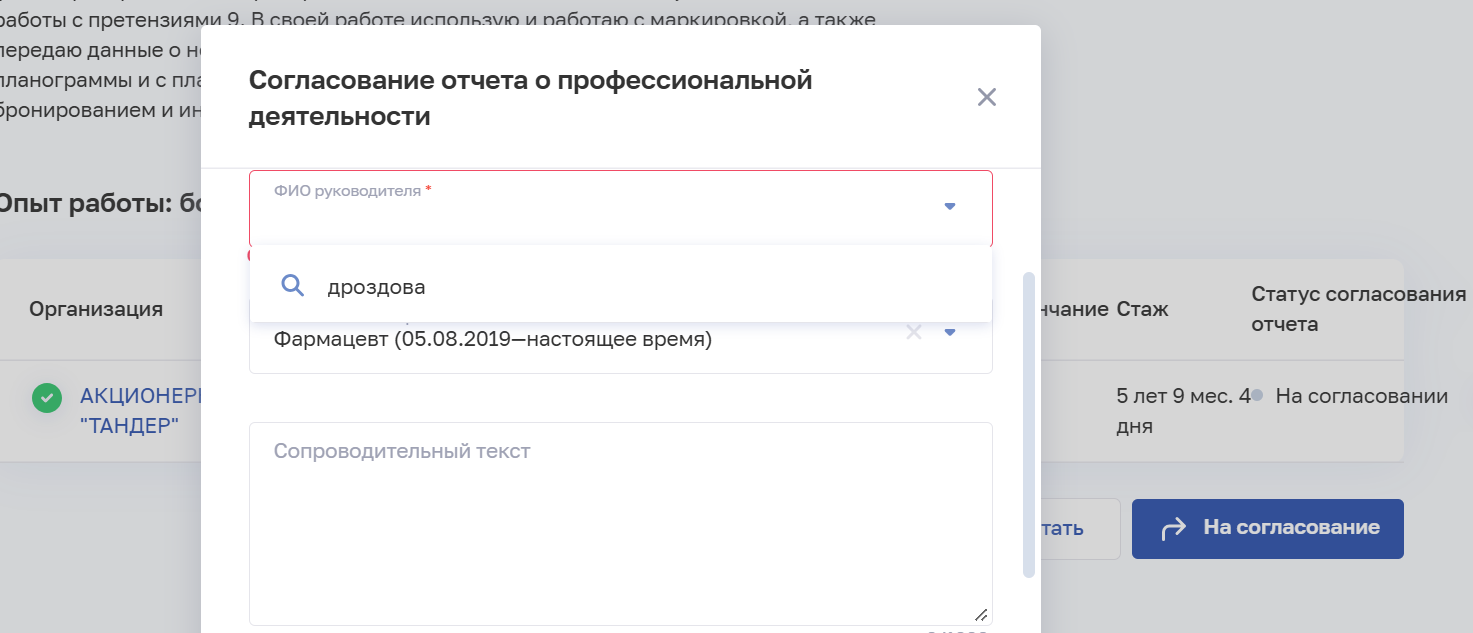The height and width of the screenshot is (633, 1473).
Task: Close the dialog using the X icon
Action: coord(986,97)
